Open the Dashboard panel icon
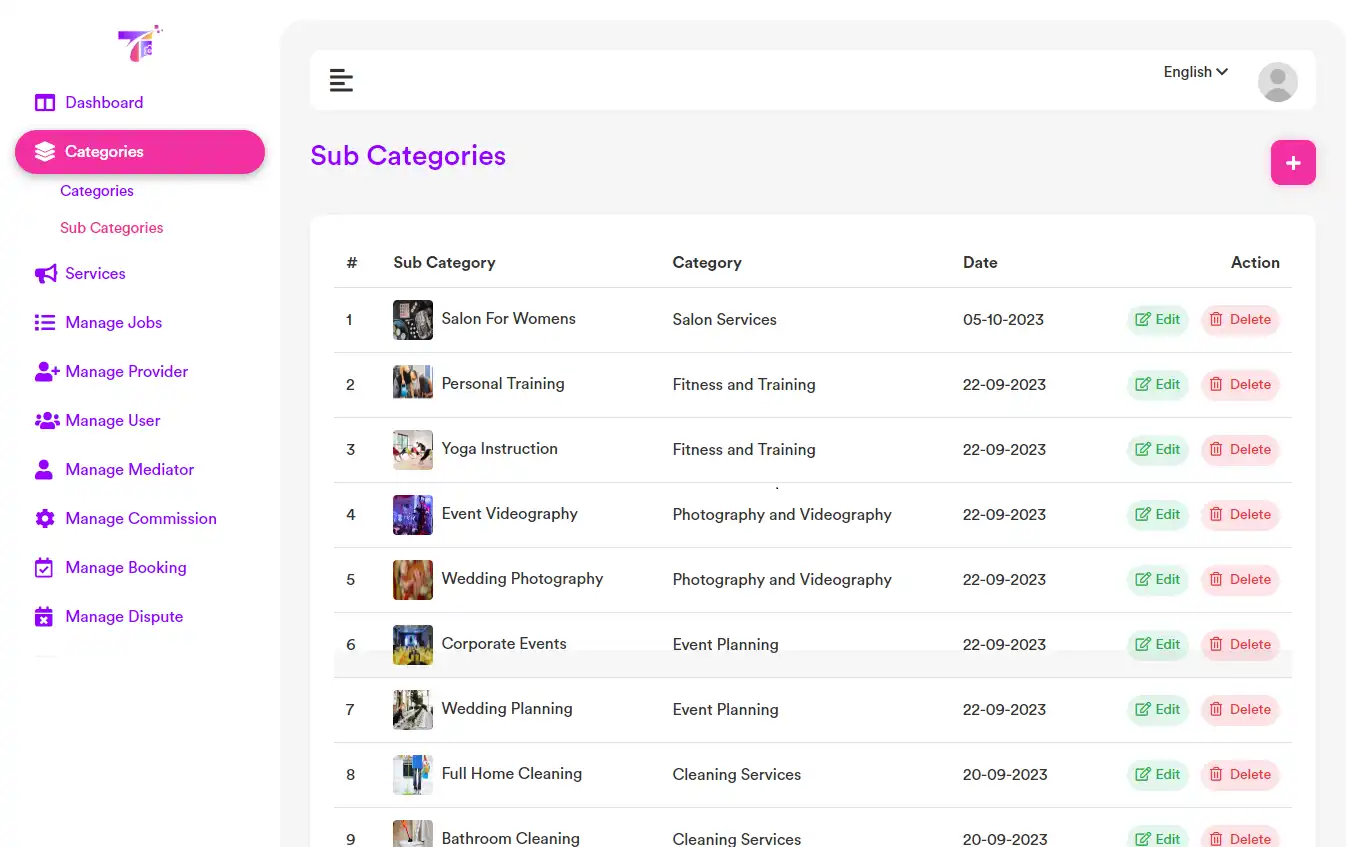The height and width of the screenshot is (847, 1366). (45, 102)
